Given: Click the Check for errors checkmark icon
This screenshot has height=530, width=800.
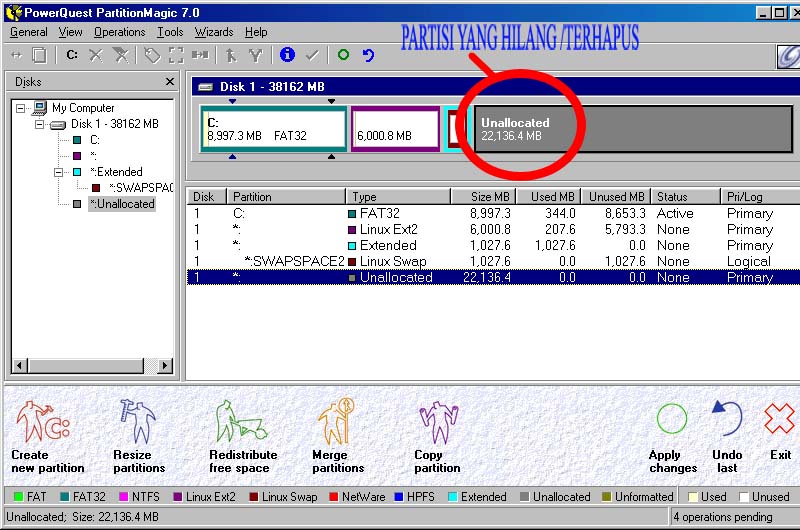Looking at the screenshot, I should click(x=312, y=55).
